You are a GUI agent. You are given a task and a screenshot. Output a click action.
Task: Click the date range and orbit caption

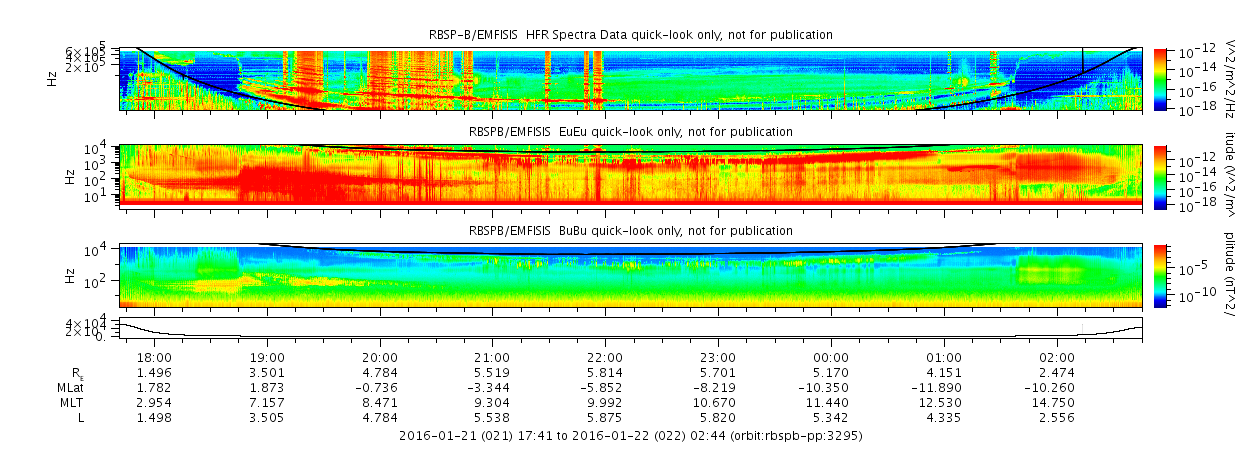[631, 436]
